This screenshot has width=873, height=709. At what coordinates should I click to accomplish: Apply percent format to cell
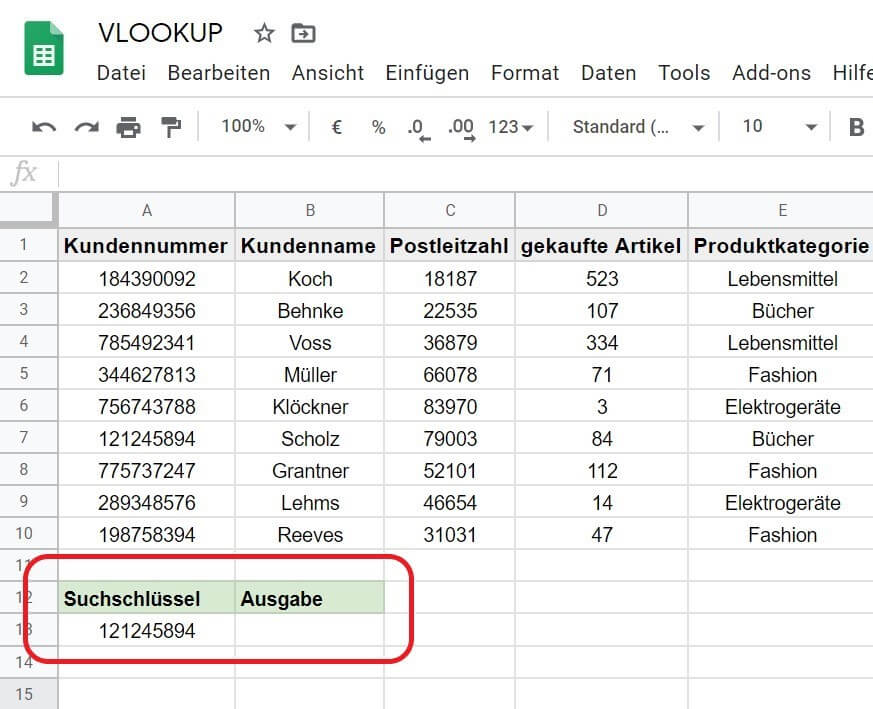[378, 127]
